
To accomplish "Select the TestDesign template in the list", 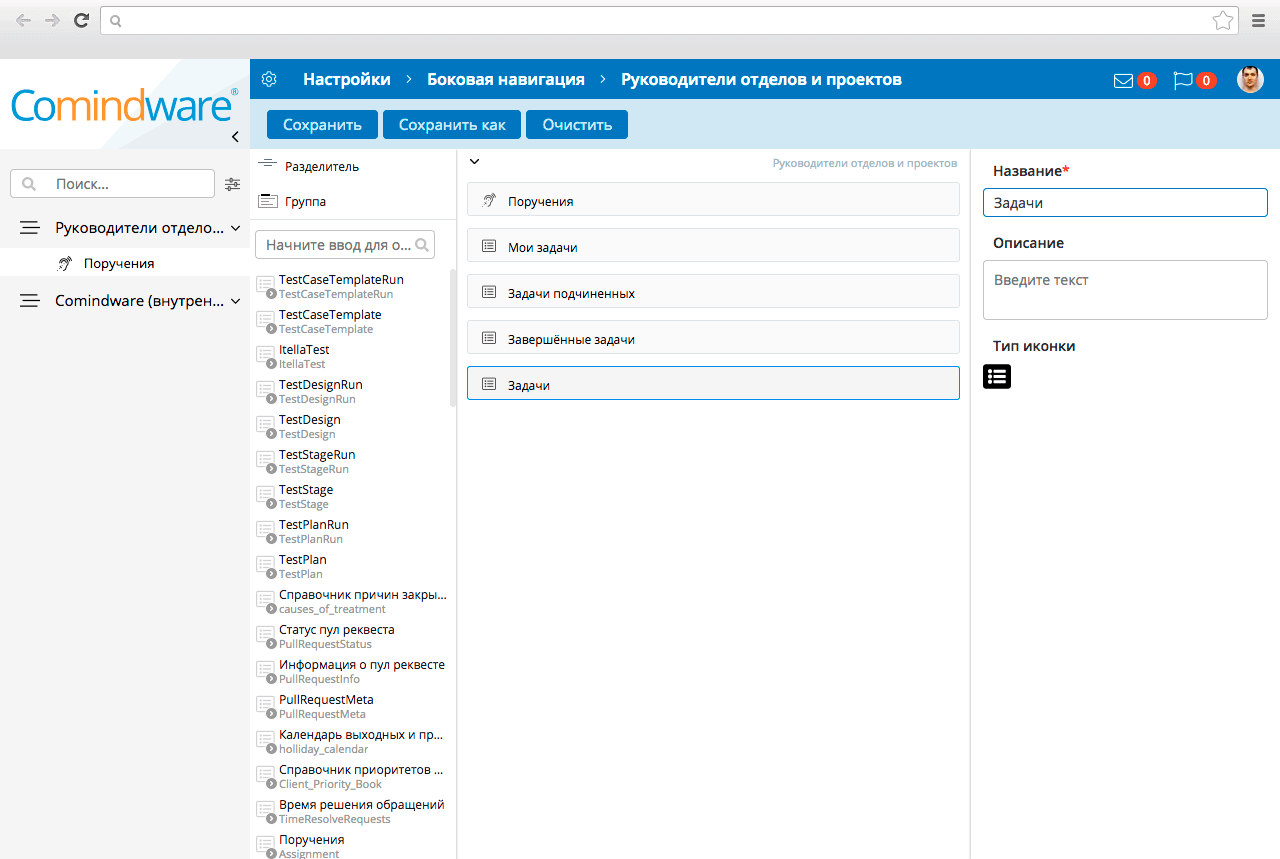I will [x=310, y=425].
